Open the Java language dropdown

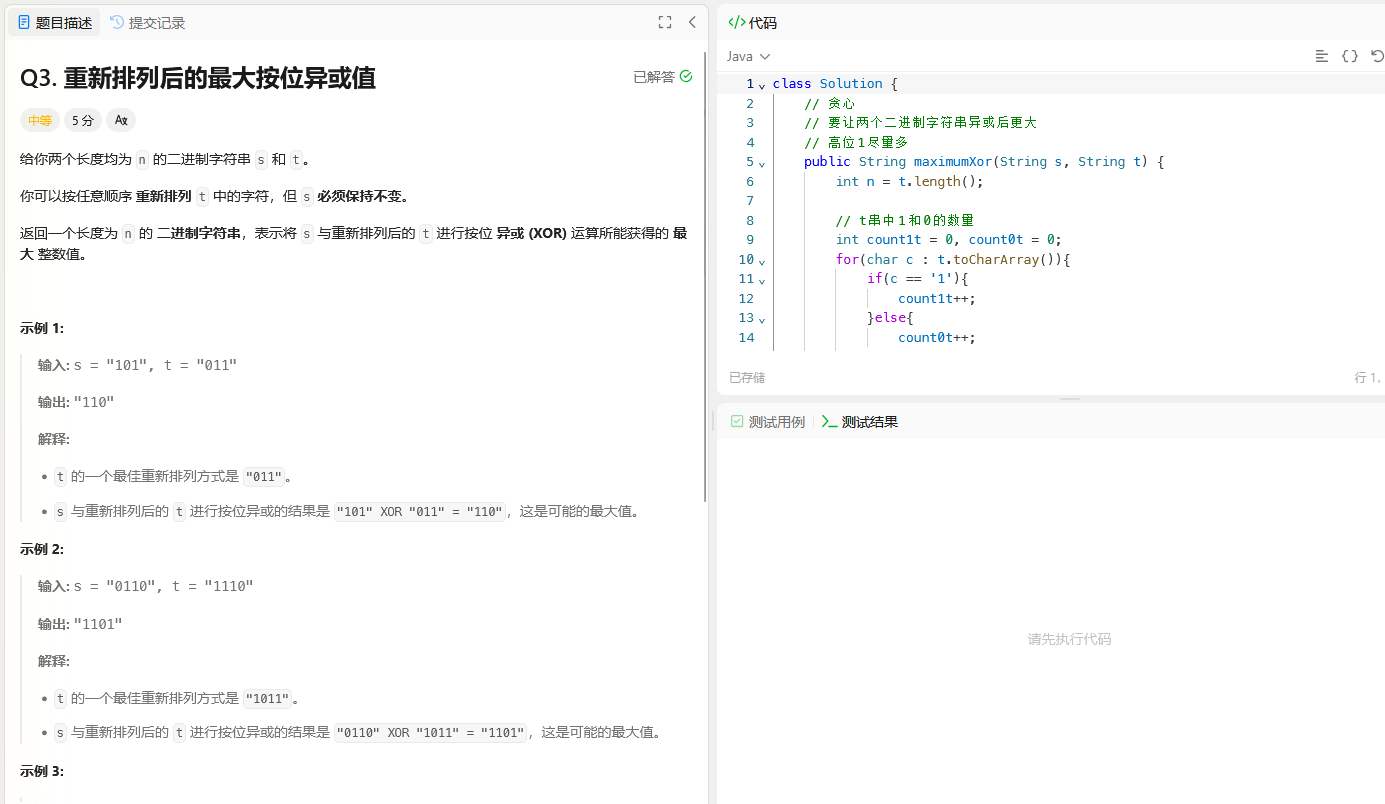[748, 57]
